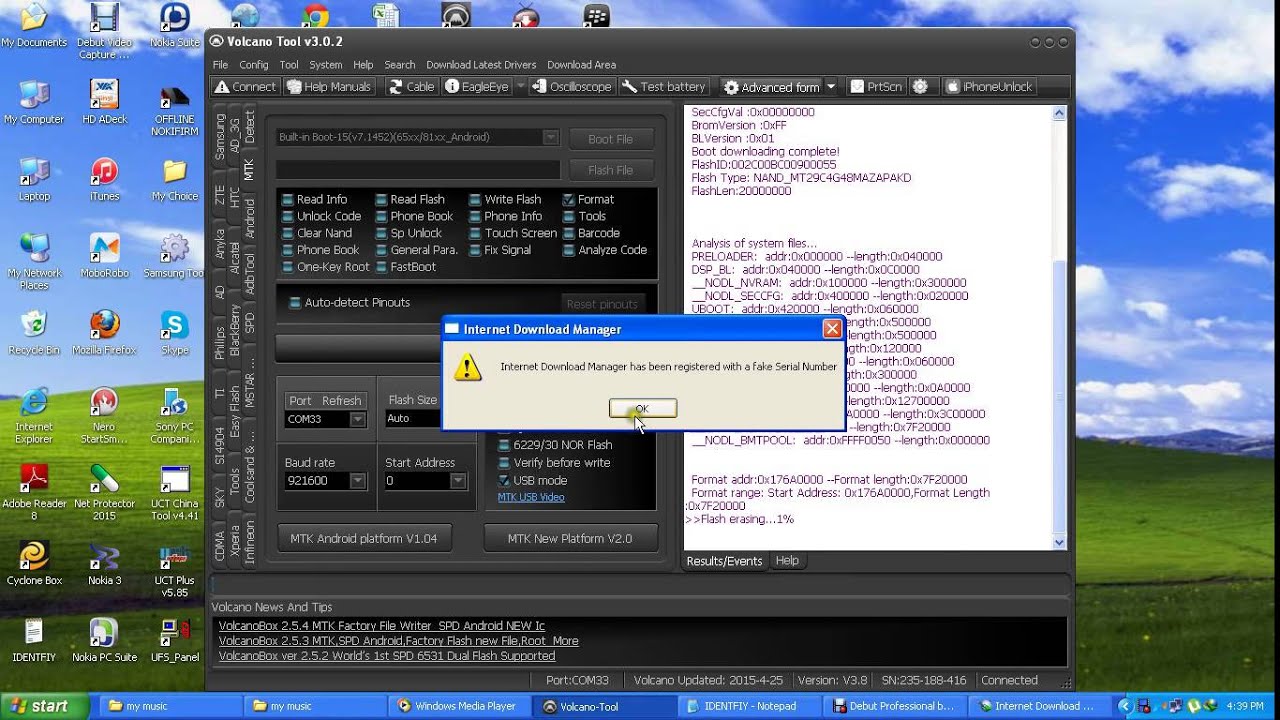Open iTunes desktop icon
Image resolution: width=1280 pixels, height=720 pixels.
[x=104, y=178]
